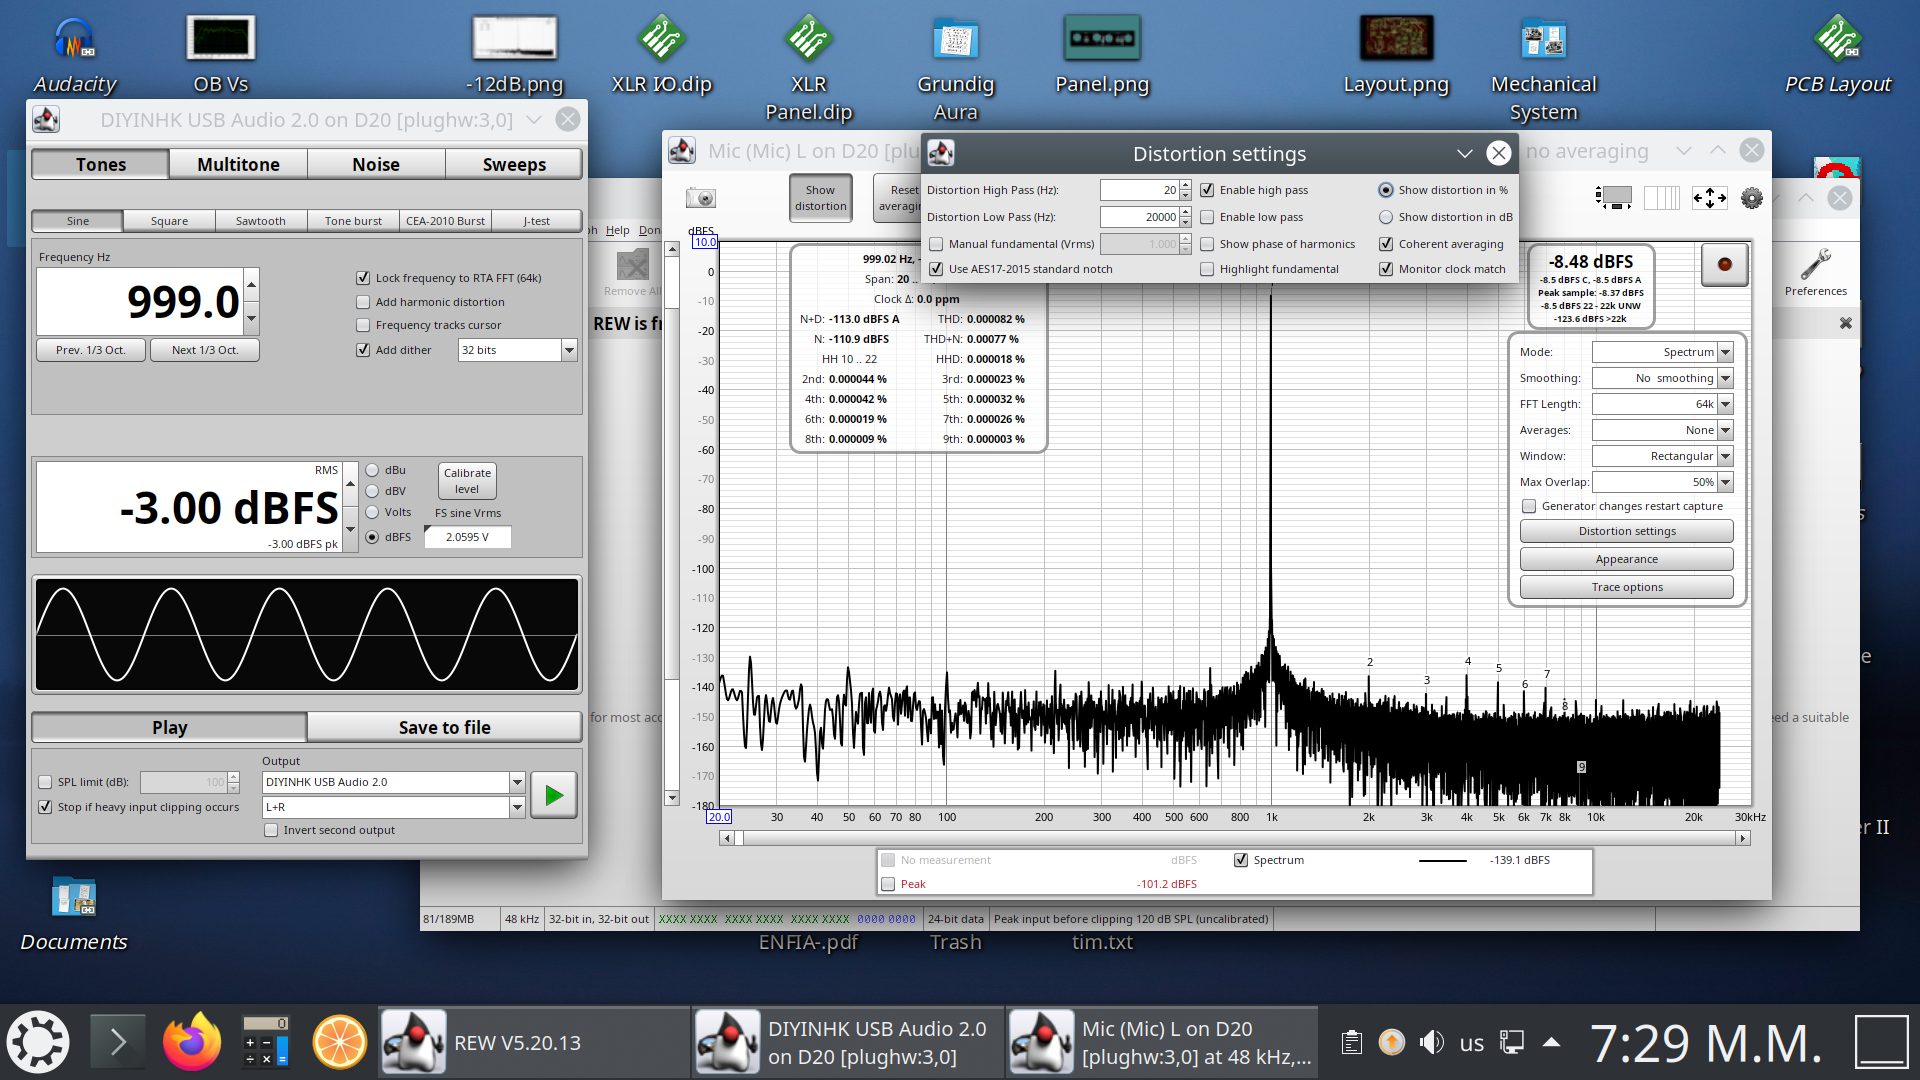Enable Highlight fundamental checkbox
The image size is (1920, 1080).
click(1207, 269)
